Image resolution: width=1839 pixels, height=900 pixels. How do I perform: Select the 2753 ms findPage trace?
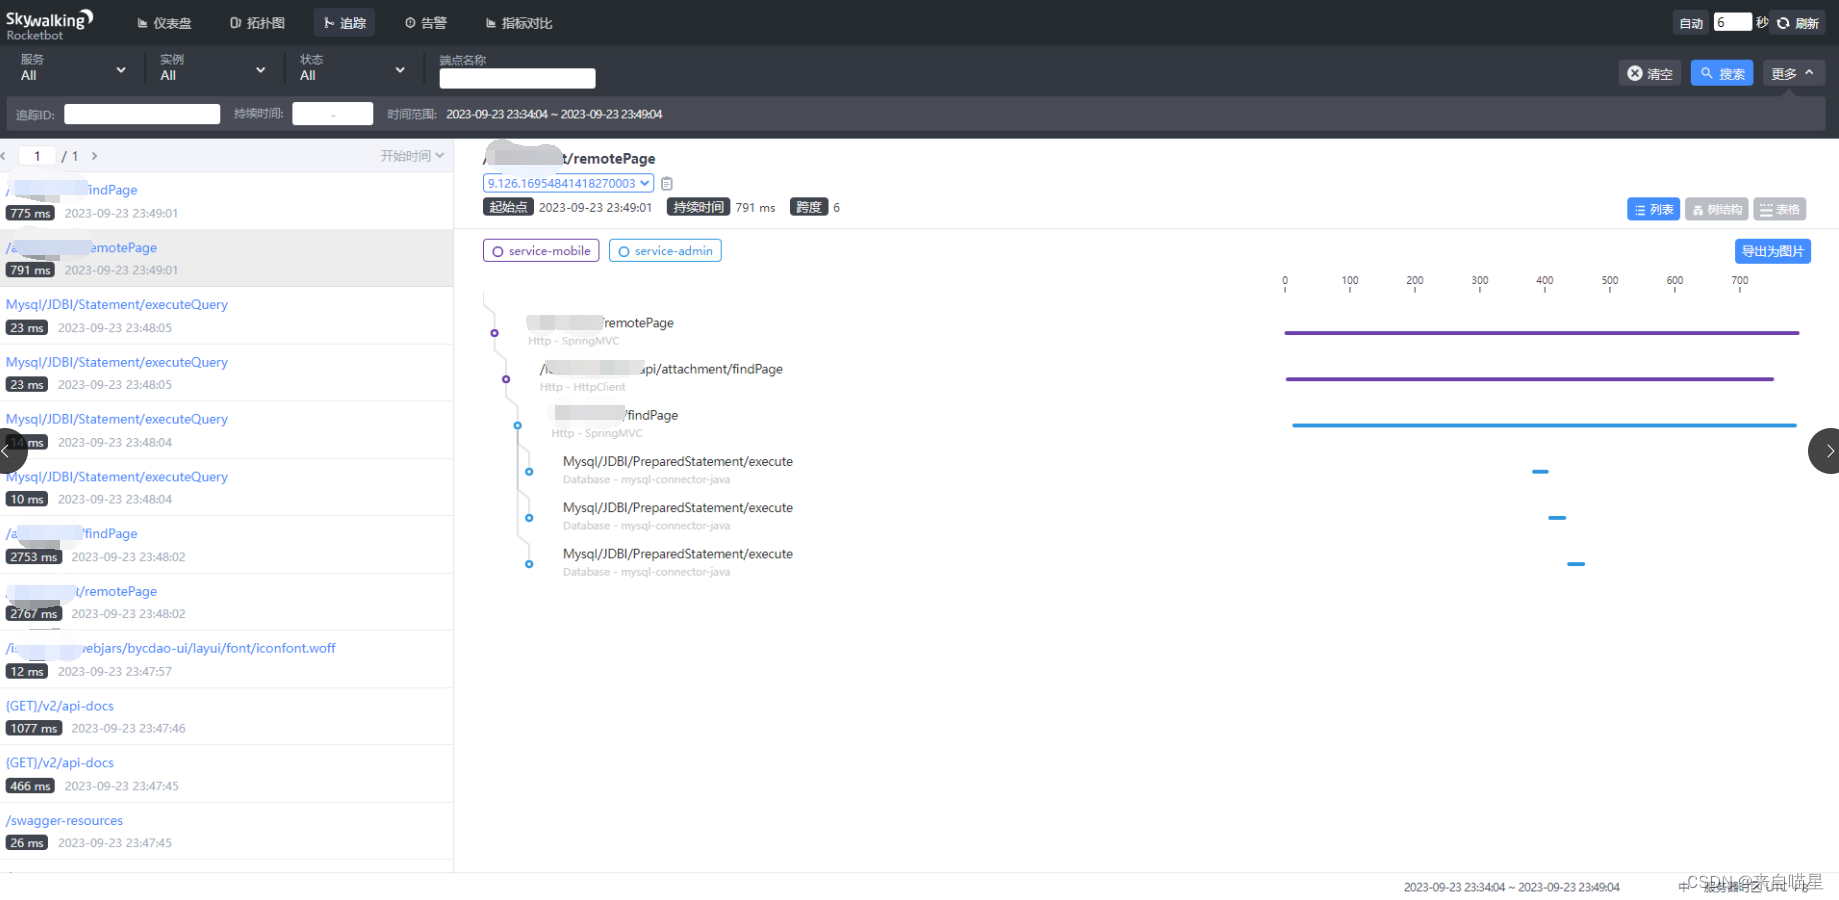tap(226, 545)
